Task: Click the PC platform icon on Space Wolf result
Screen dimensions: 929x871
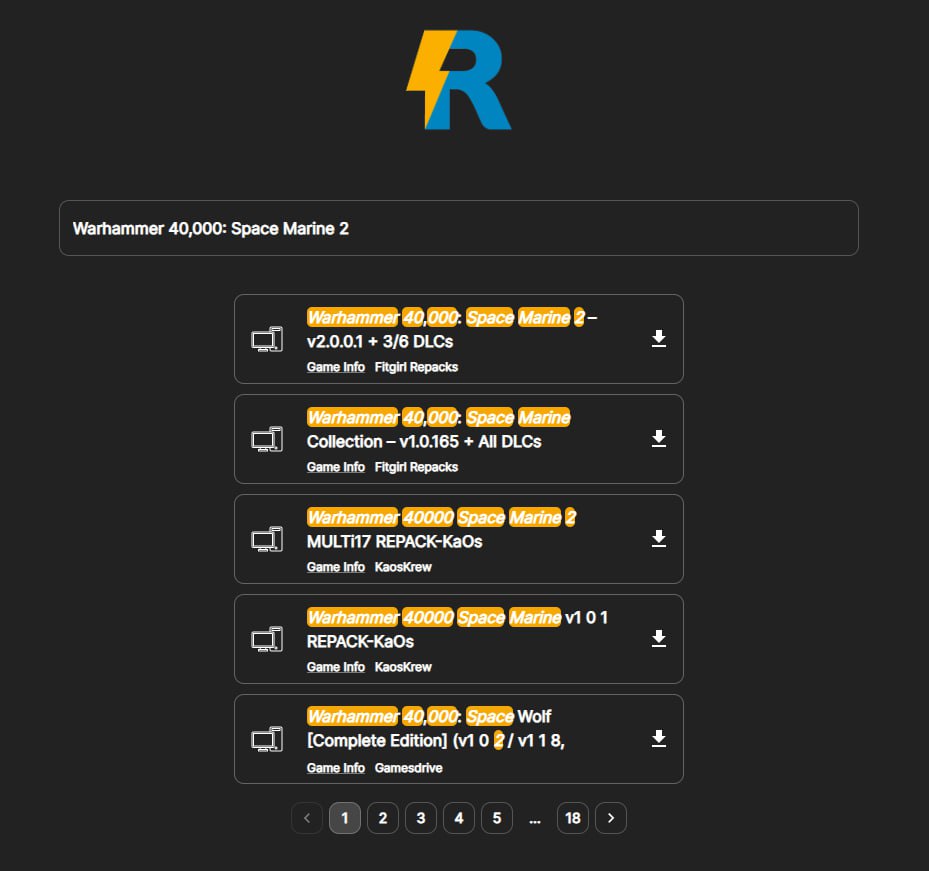Action: 266,739
